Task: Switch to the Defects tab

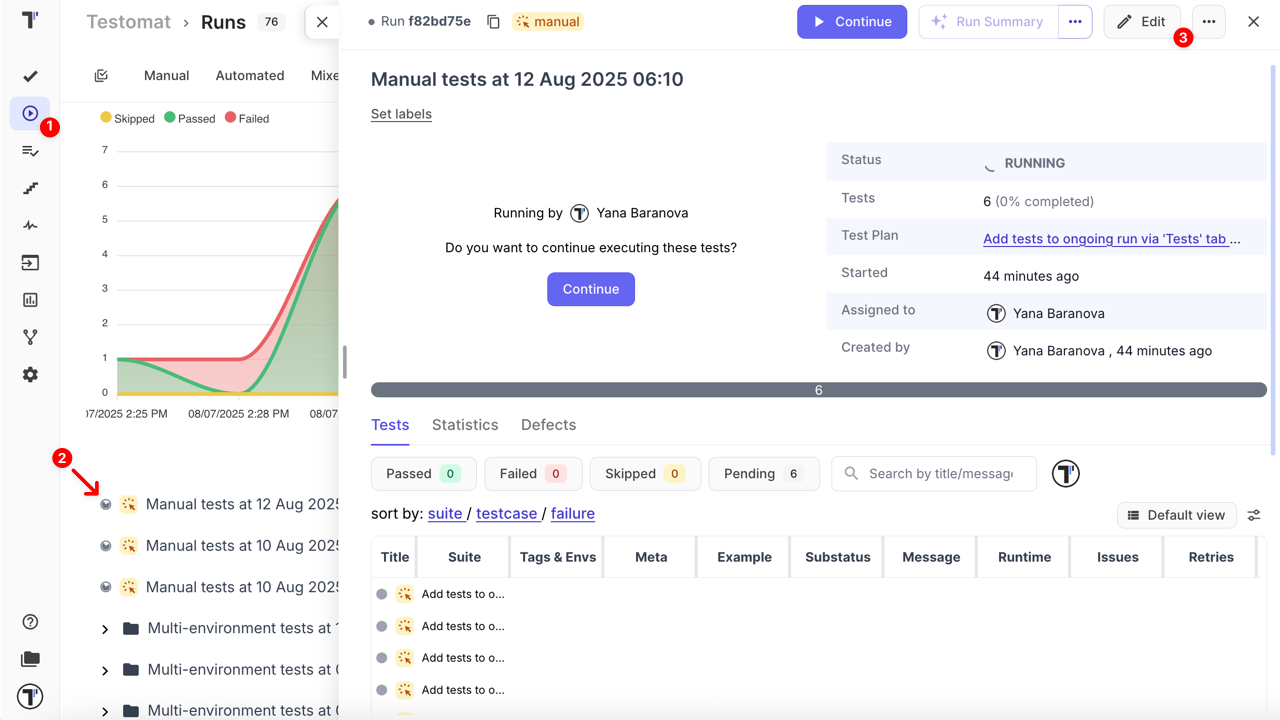Action: click(x=548, y=425)
